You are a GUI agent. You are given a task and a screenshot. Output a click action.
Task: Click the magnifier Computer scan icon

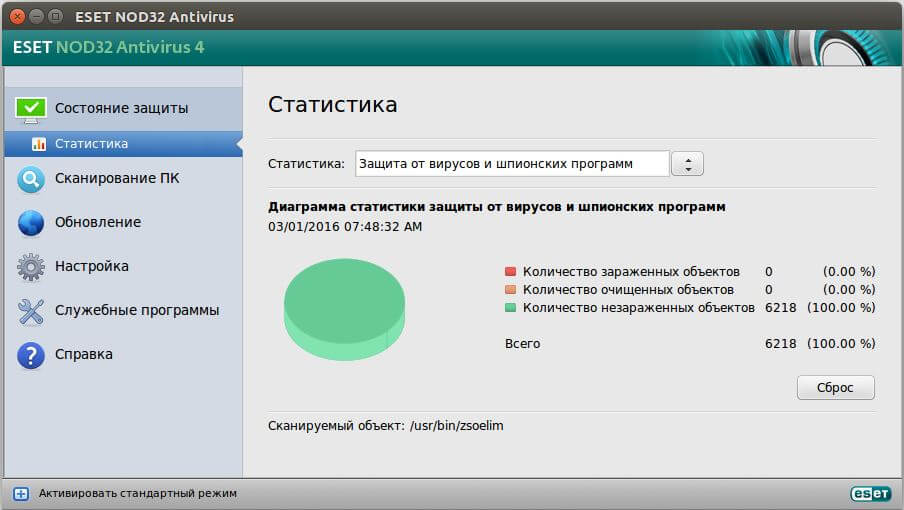31,179
